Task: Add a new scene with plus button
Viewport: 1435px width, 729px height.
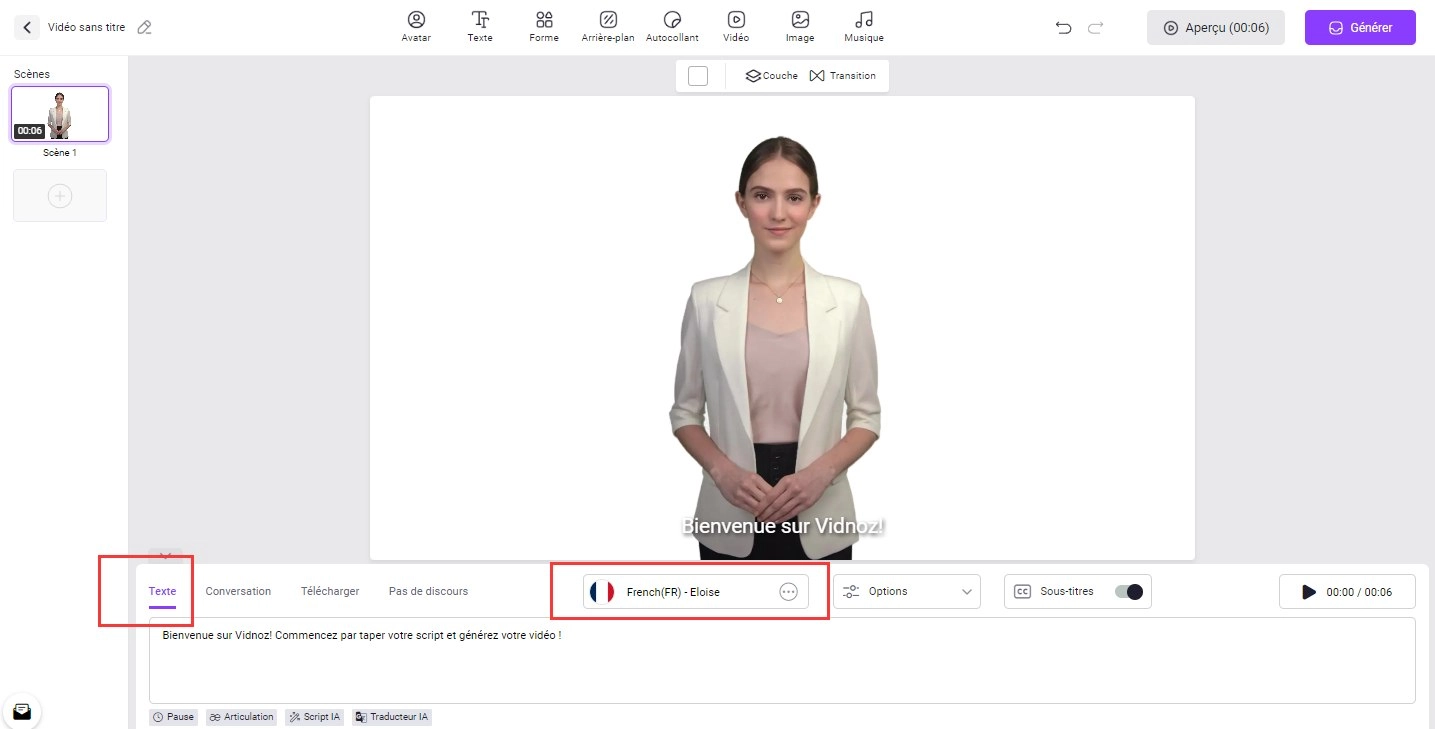Action: [60, 196]
